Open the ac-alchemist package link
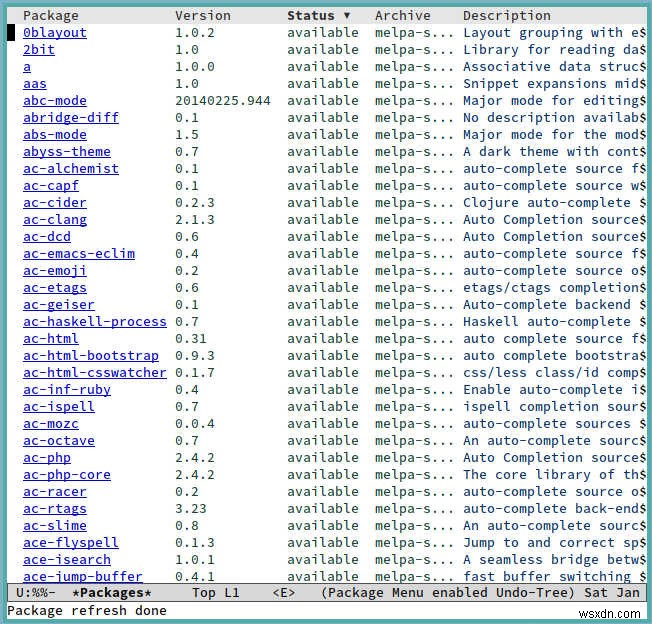Image resolution: width=652 pixels, height=624 pixels. [71, 169]
